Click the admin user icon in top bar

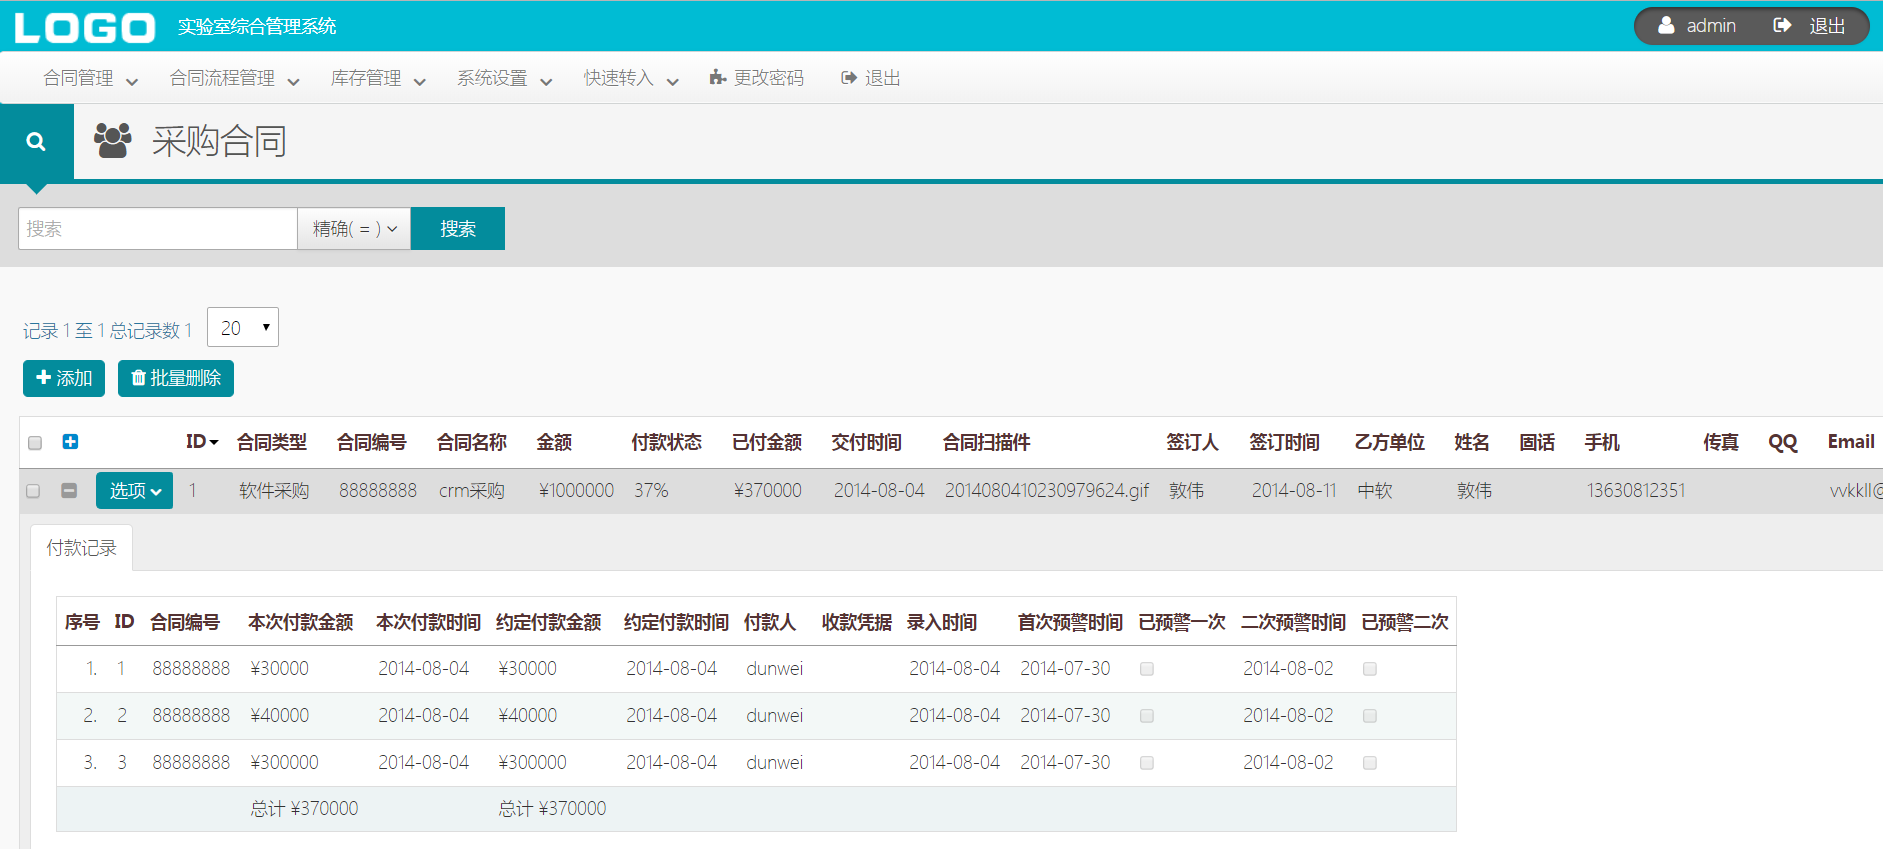point(1666,26)
